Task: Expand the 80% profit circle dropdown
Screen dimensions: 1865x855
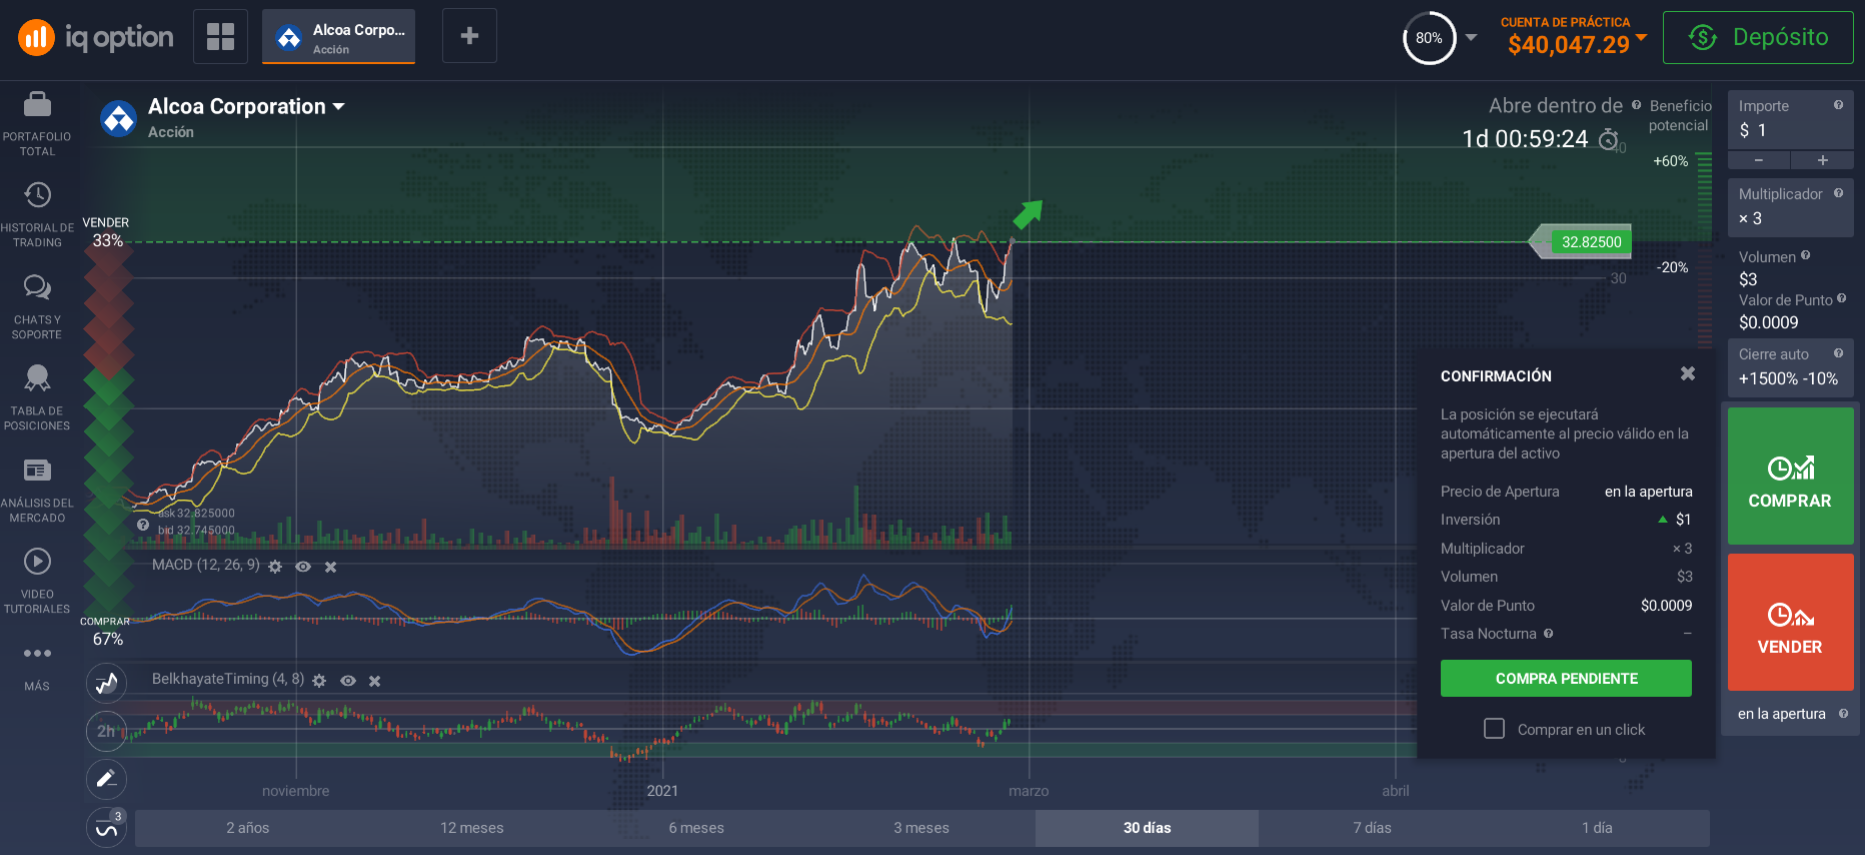Action: coord(1471,38)
